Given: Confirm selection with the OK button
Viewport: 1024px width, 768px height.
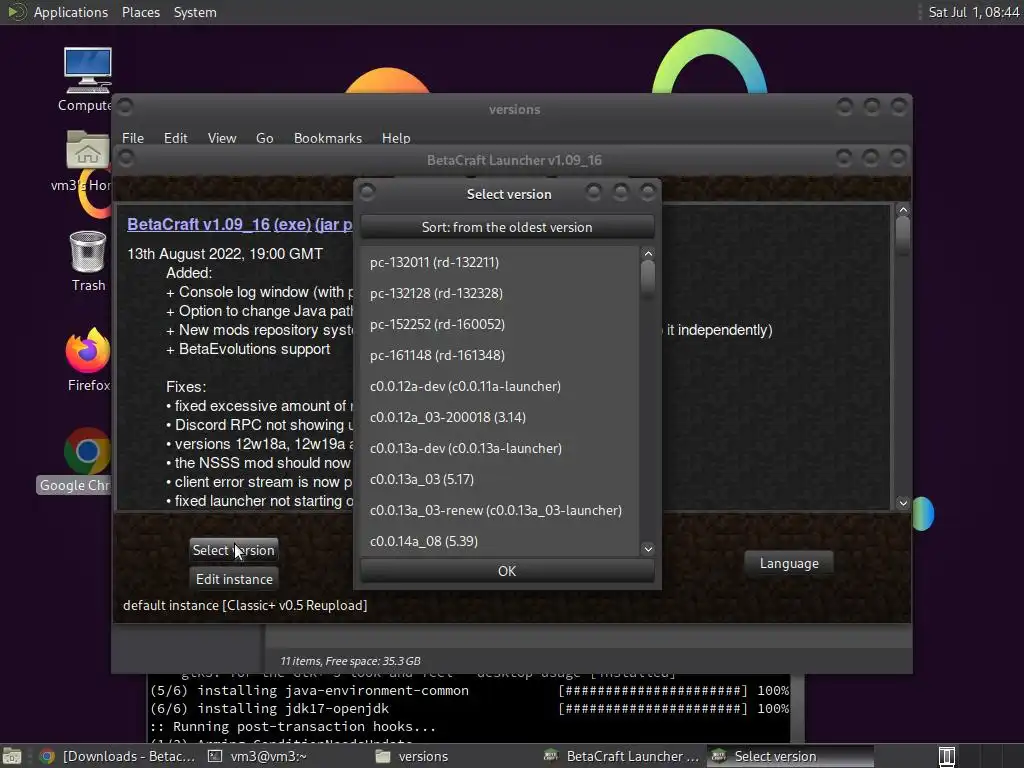Looking at the screenshot, I should 507,571.
